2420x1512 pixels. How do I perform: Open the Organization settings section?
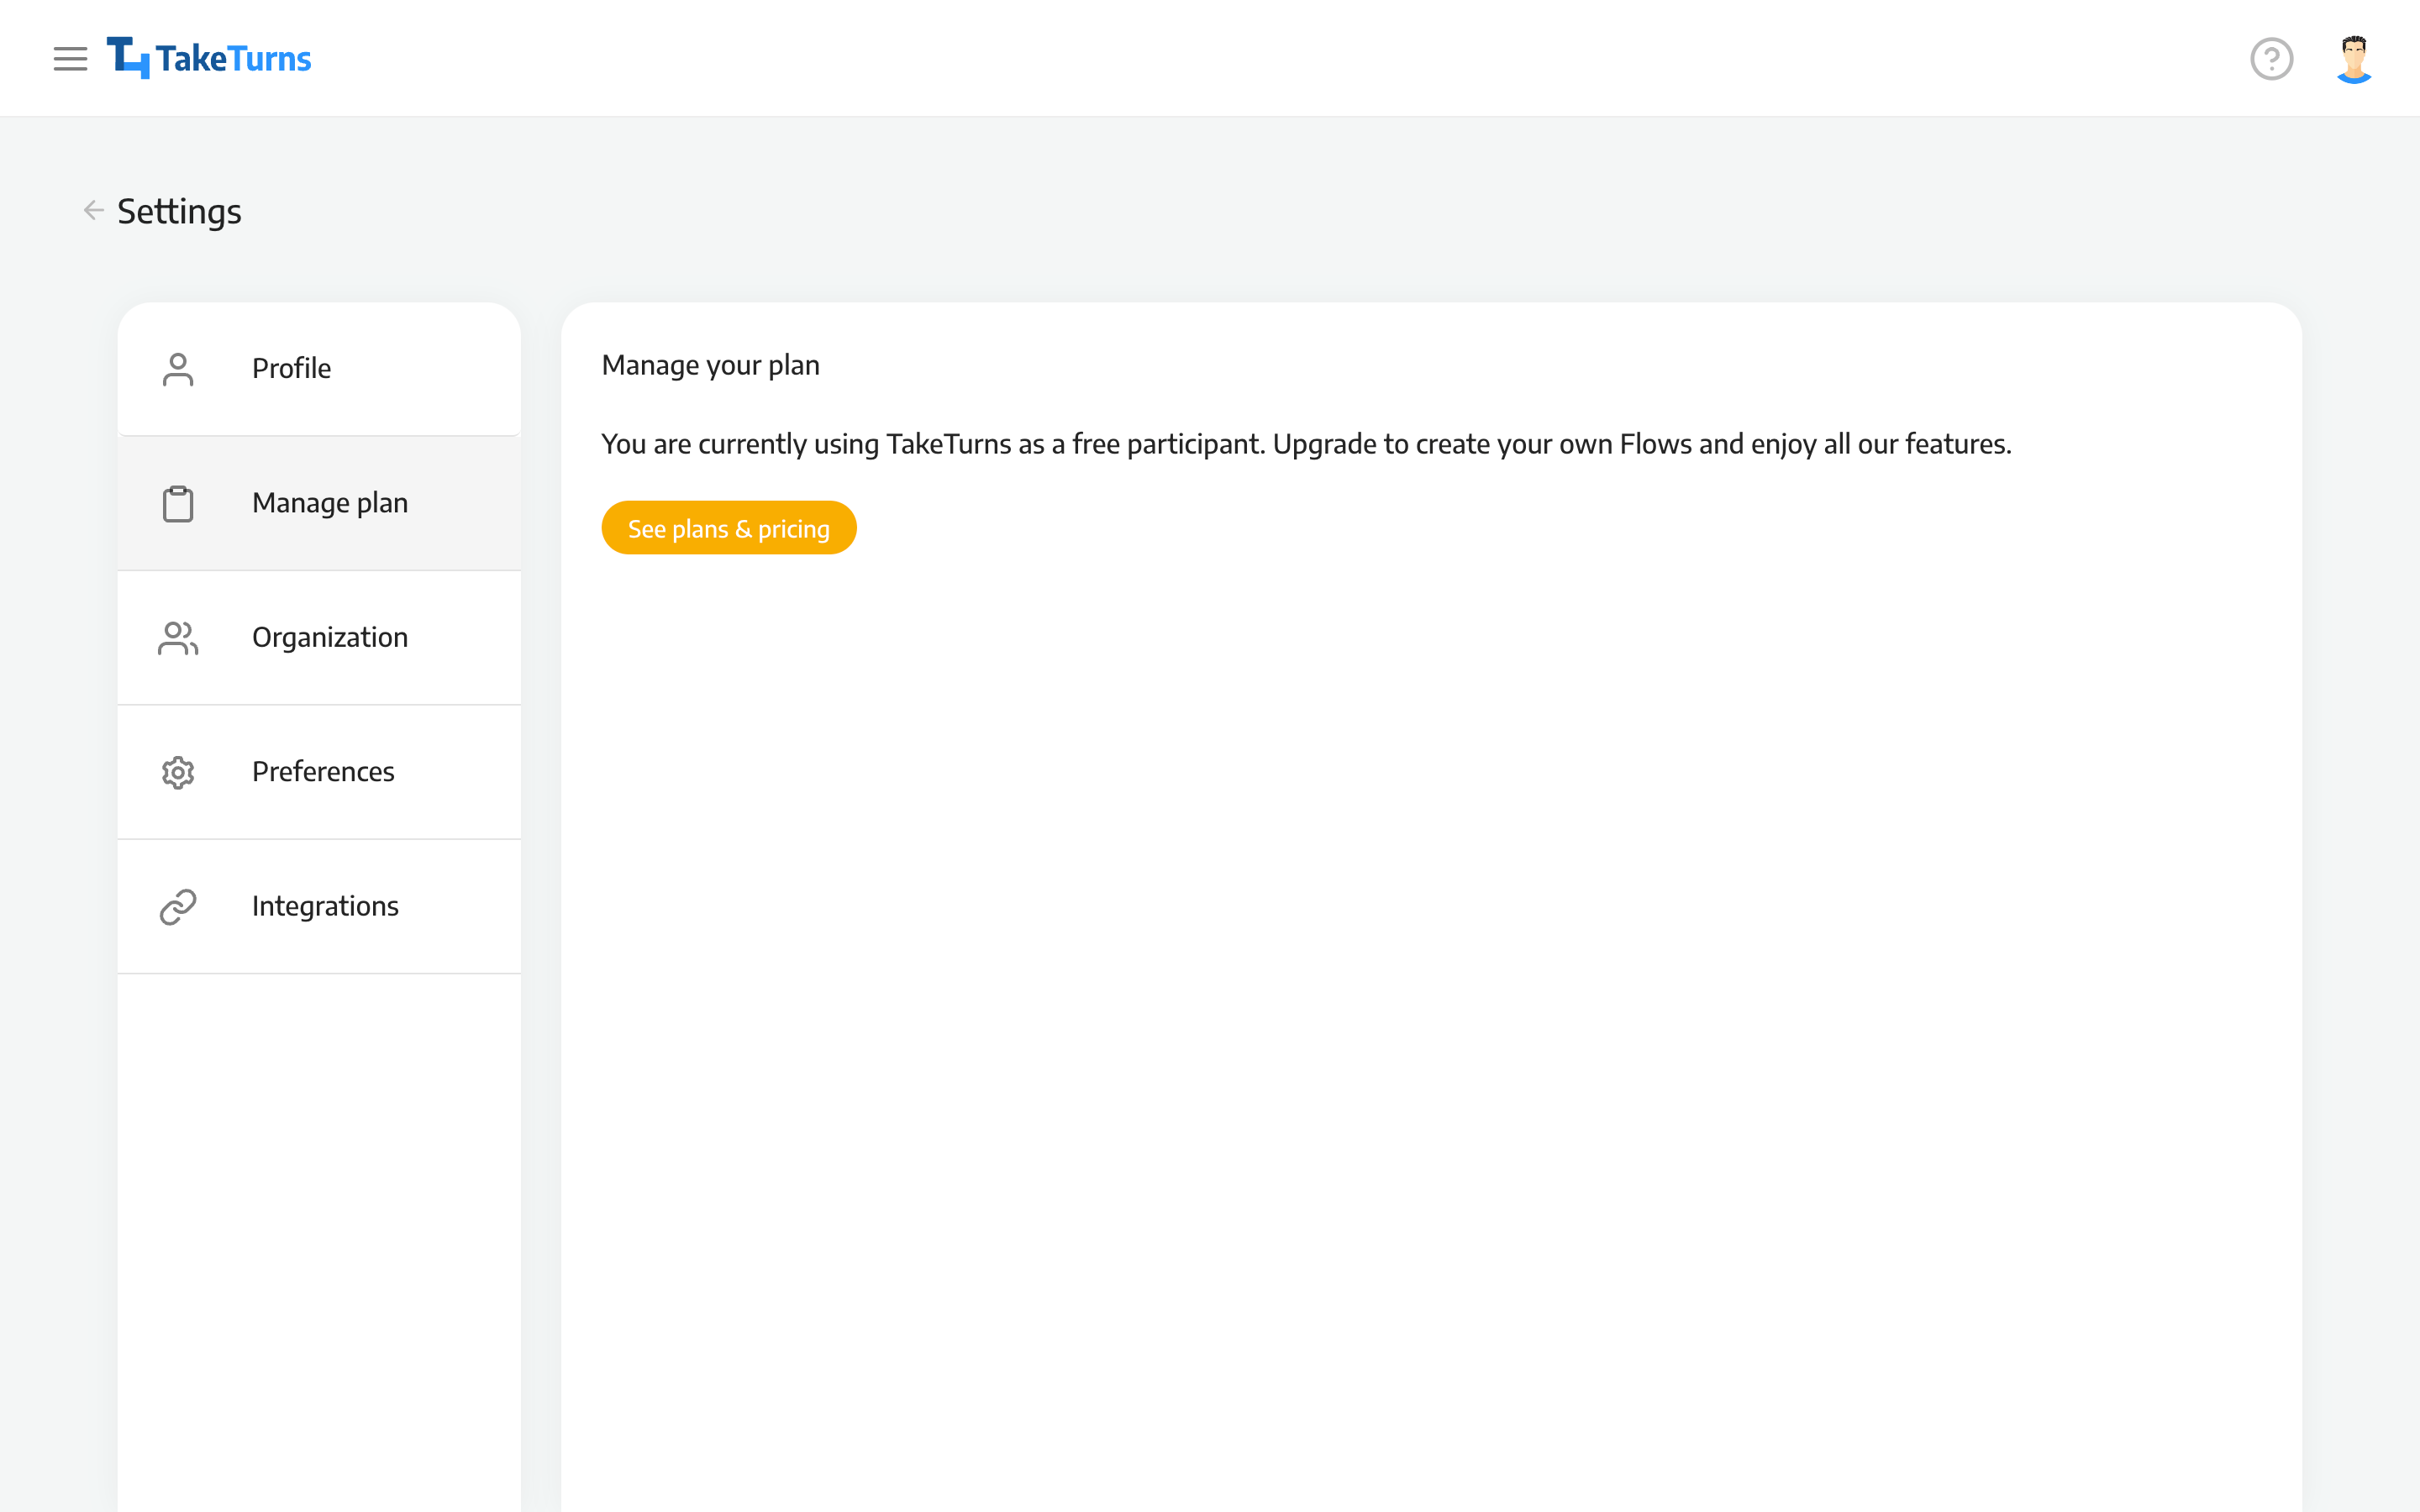tap(319, 638)
